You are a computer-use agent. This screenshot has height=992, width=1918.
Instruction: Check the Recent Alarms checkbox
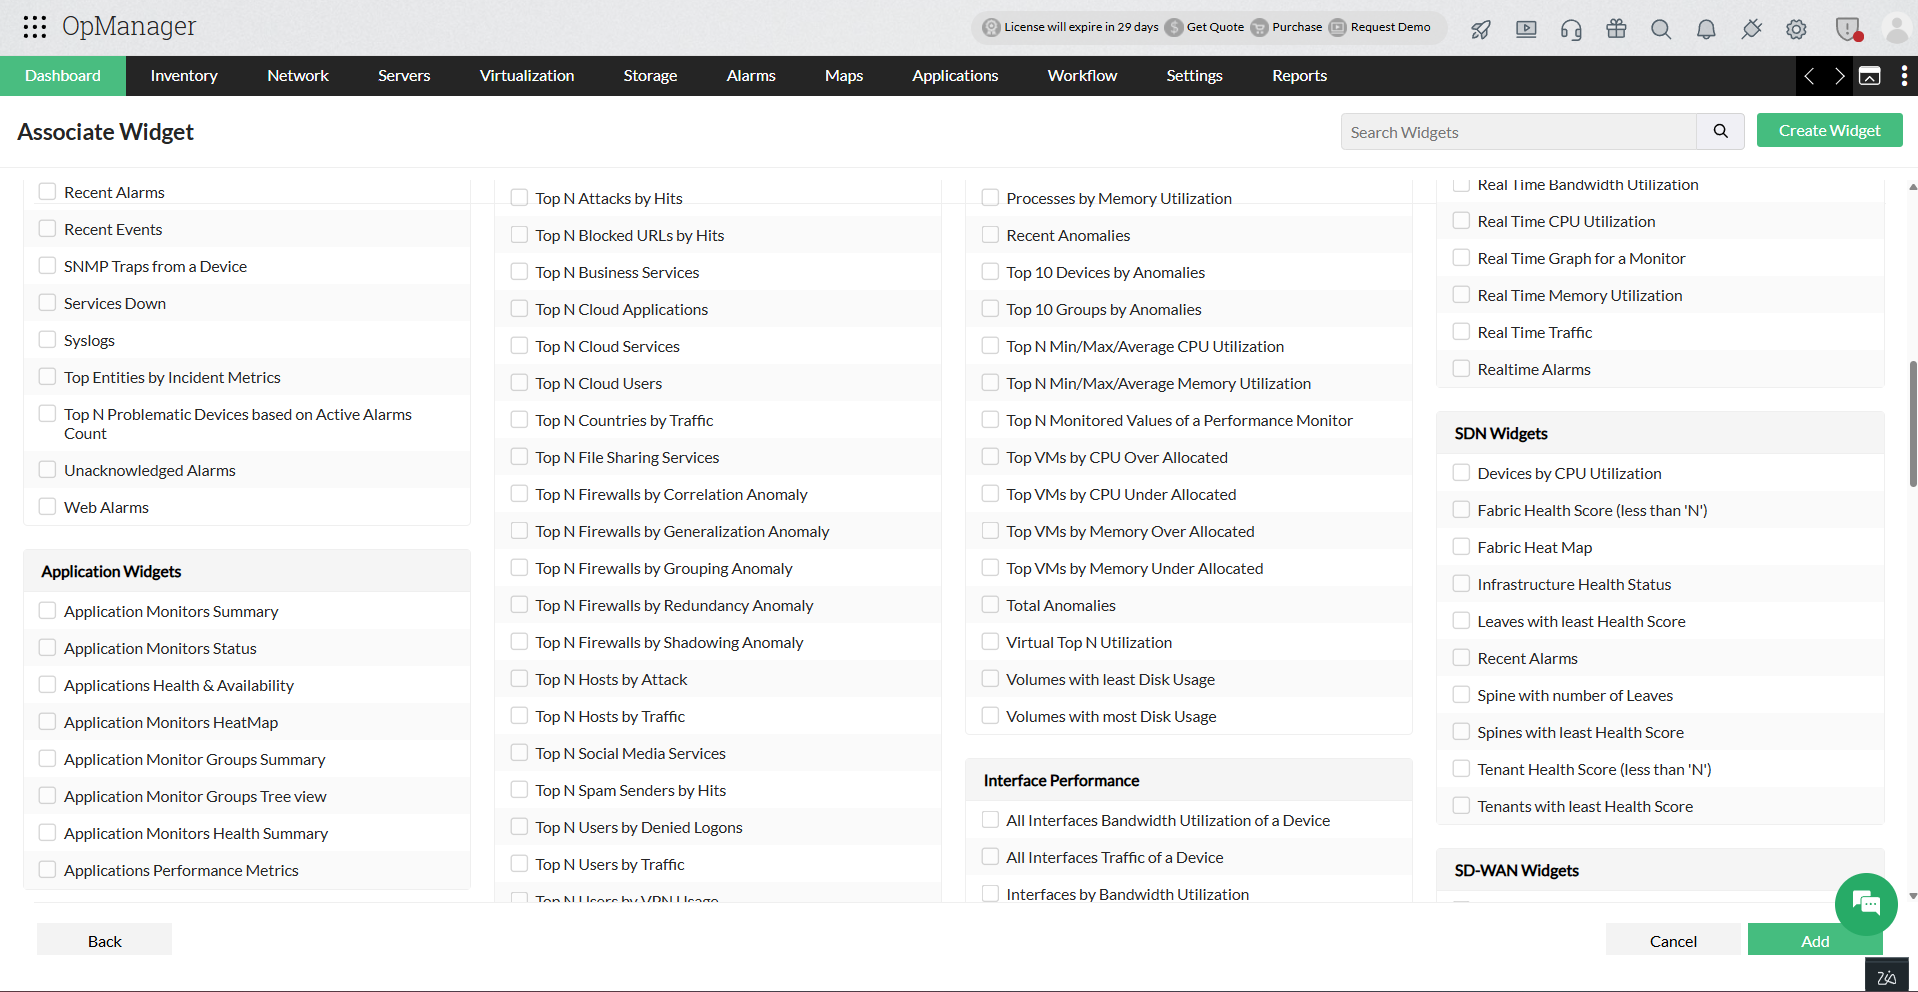(x=47, y=191)
